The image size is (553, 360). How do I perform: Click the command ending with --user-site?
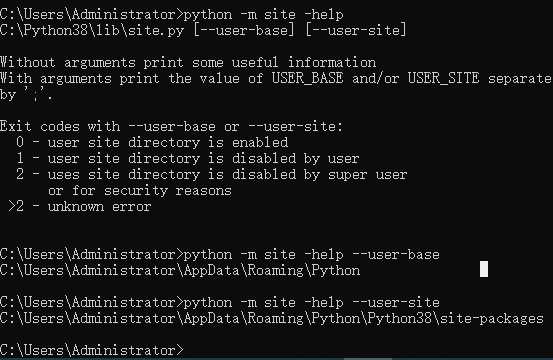click(x=312, y=303)
